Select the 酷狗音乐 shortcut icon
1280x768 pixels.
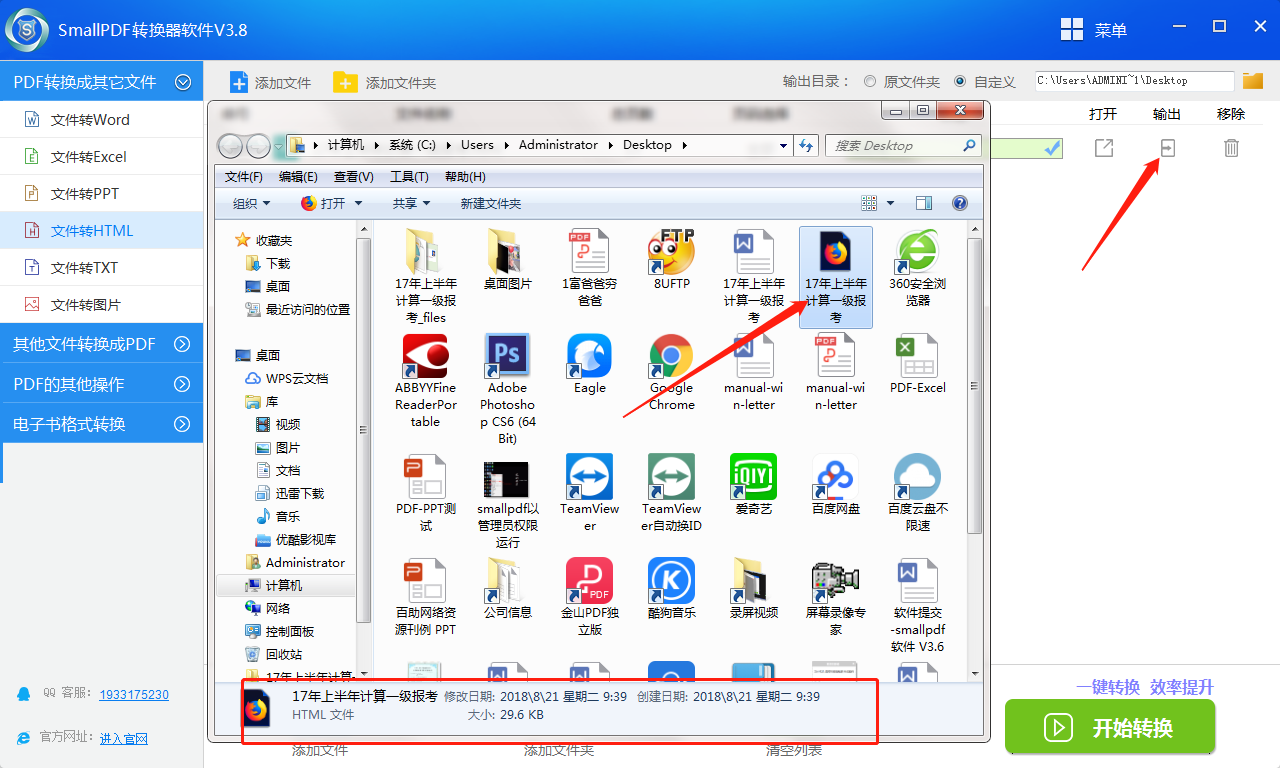pyautogui.click(x=672, y=581)
